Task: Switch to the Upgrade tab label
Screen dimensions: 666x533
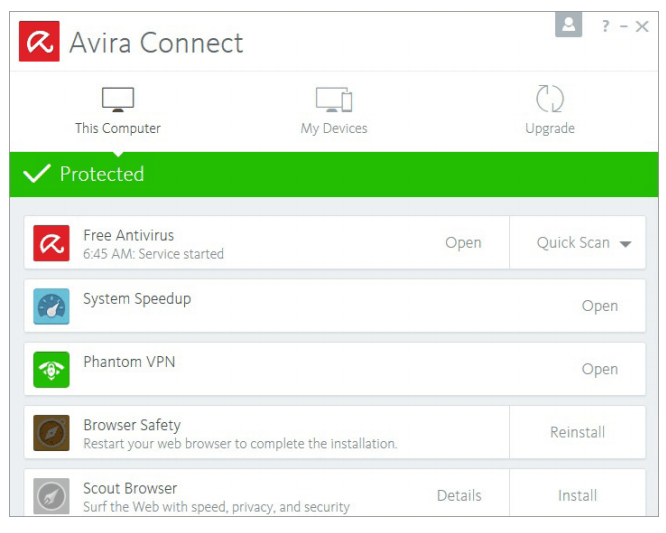Action: click(x=550, y=129)
